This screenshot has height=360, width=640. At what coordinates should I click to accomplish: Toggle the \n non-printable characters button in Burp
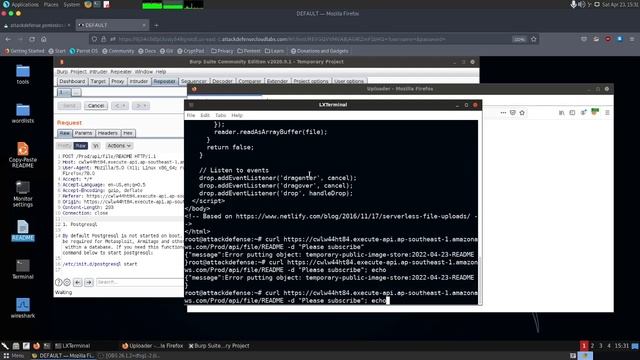(96, 146)
